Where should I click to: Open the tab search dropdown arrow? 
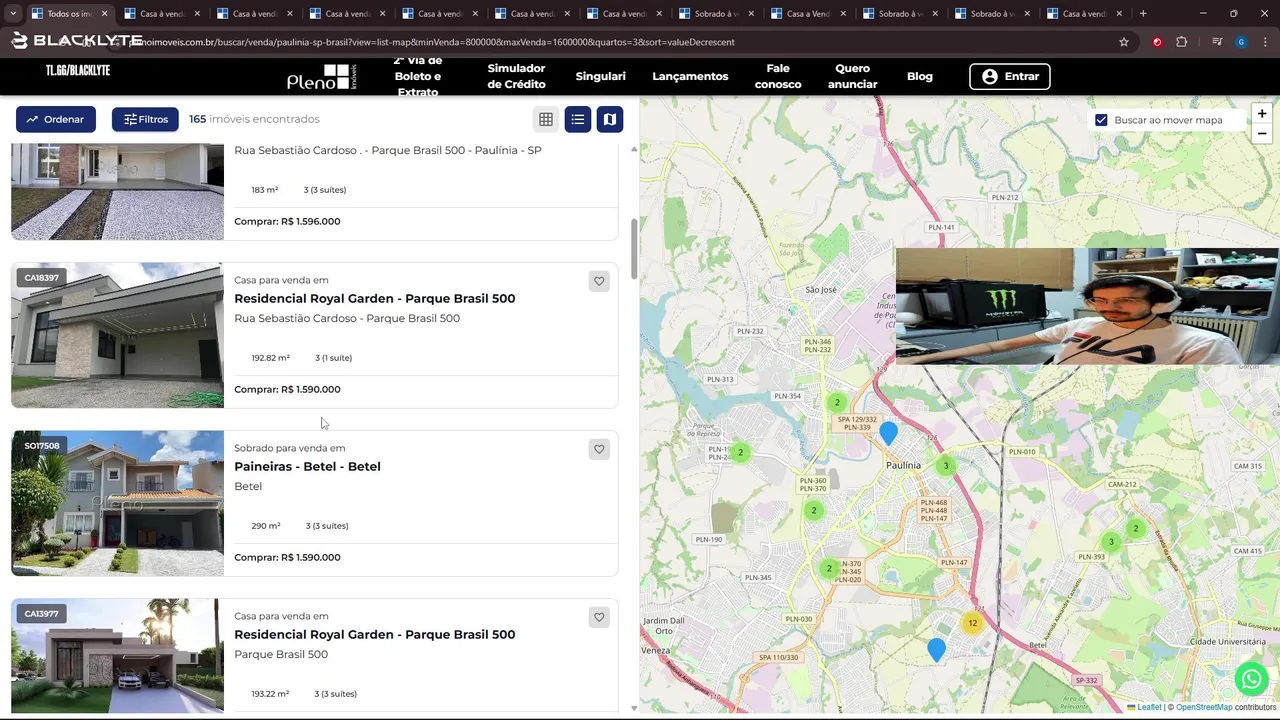(x=13, y=14)
